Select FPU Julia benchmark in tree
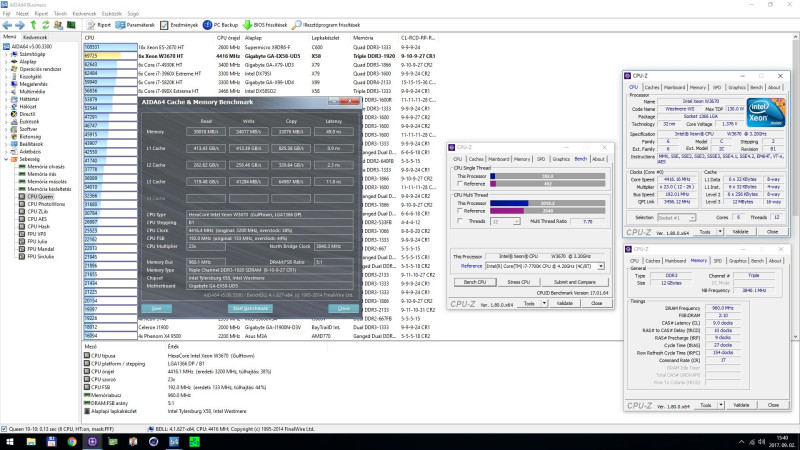The image size is (800, 450). pyautogui.click(x=33, y=241)
